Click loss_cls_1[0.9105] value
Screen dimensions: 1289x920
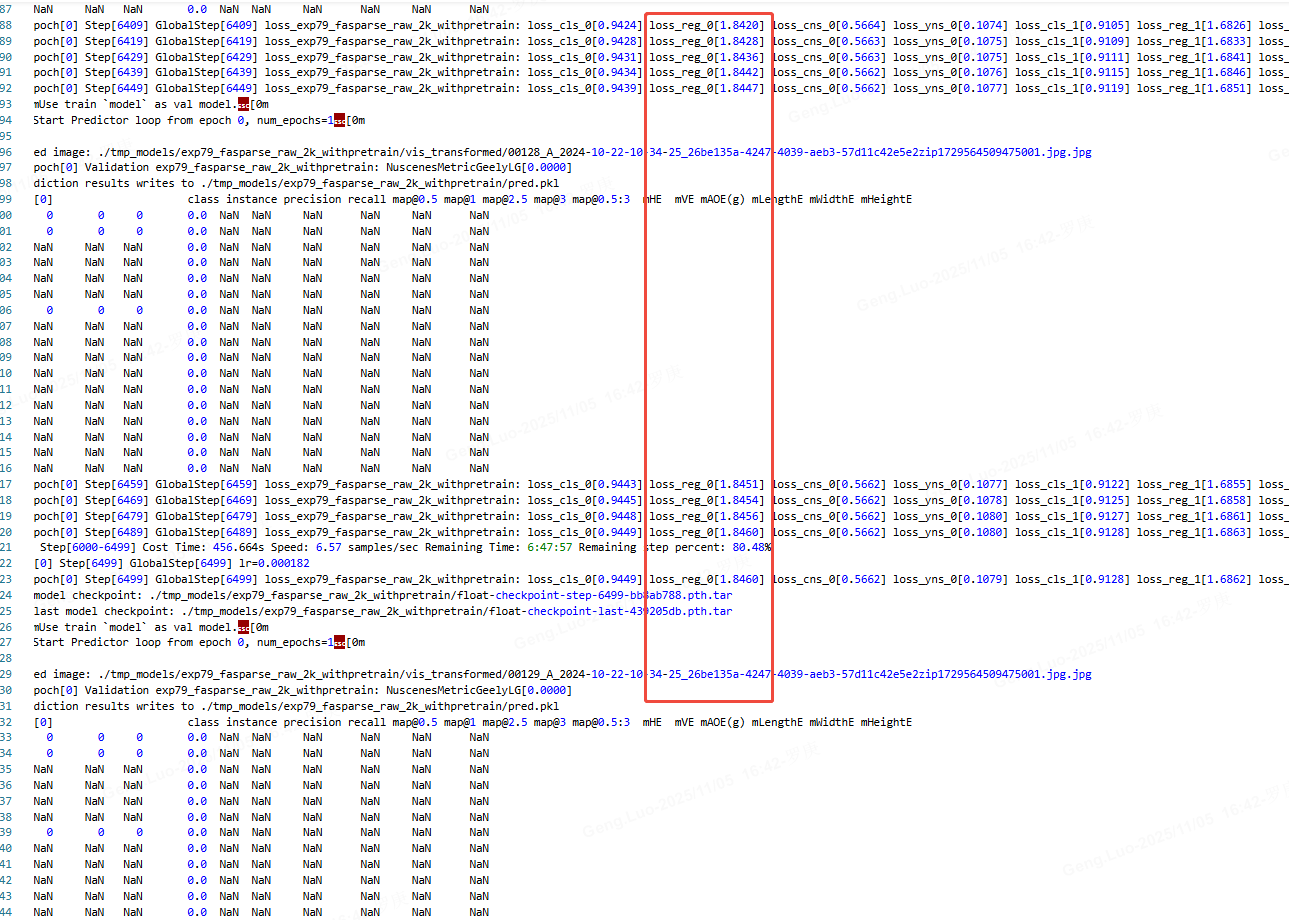tap(1073, 25)
